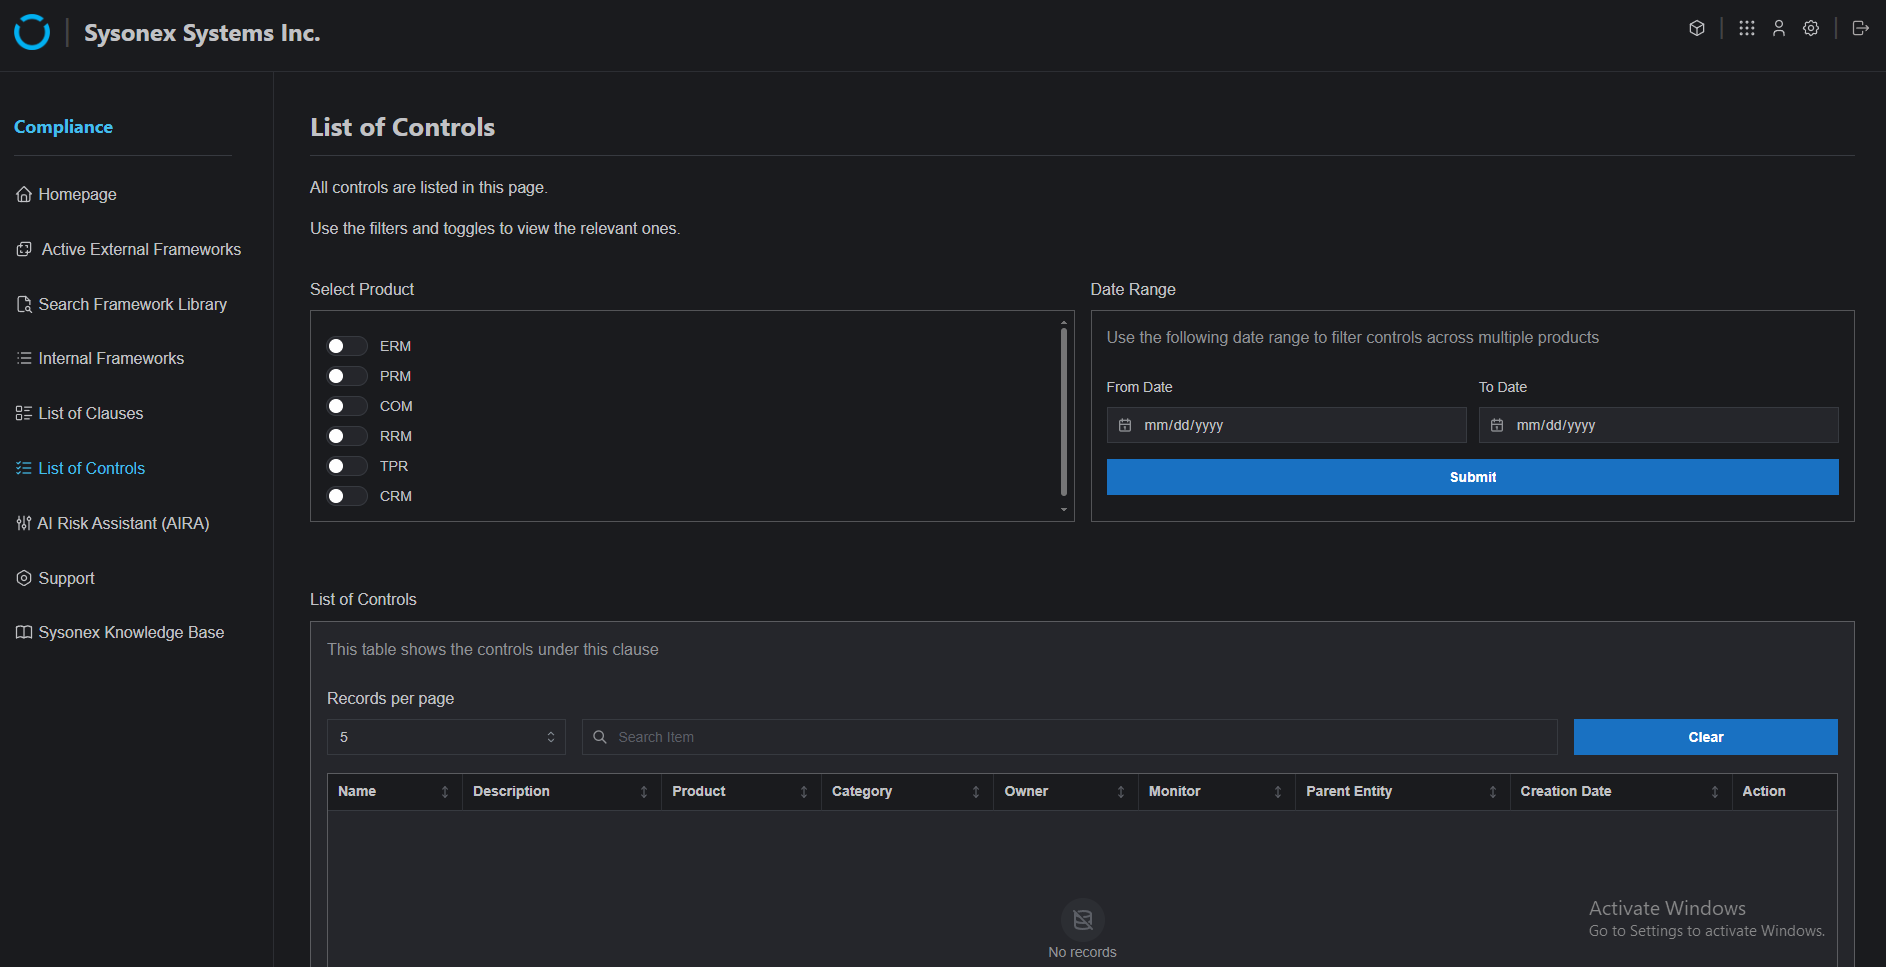Click the From Date calendar icon

pyautogui.click(x=1125, y=425)
